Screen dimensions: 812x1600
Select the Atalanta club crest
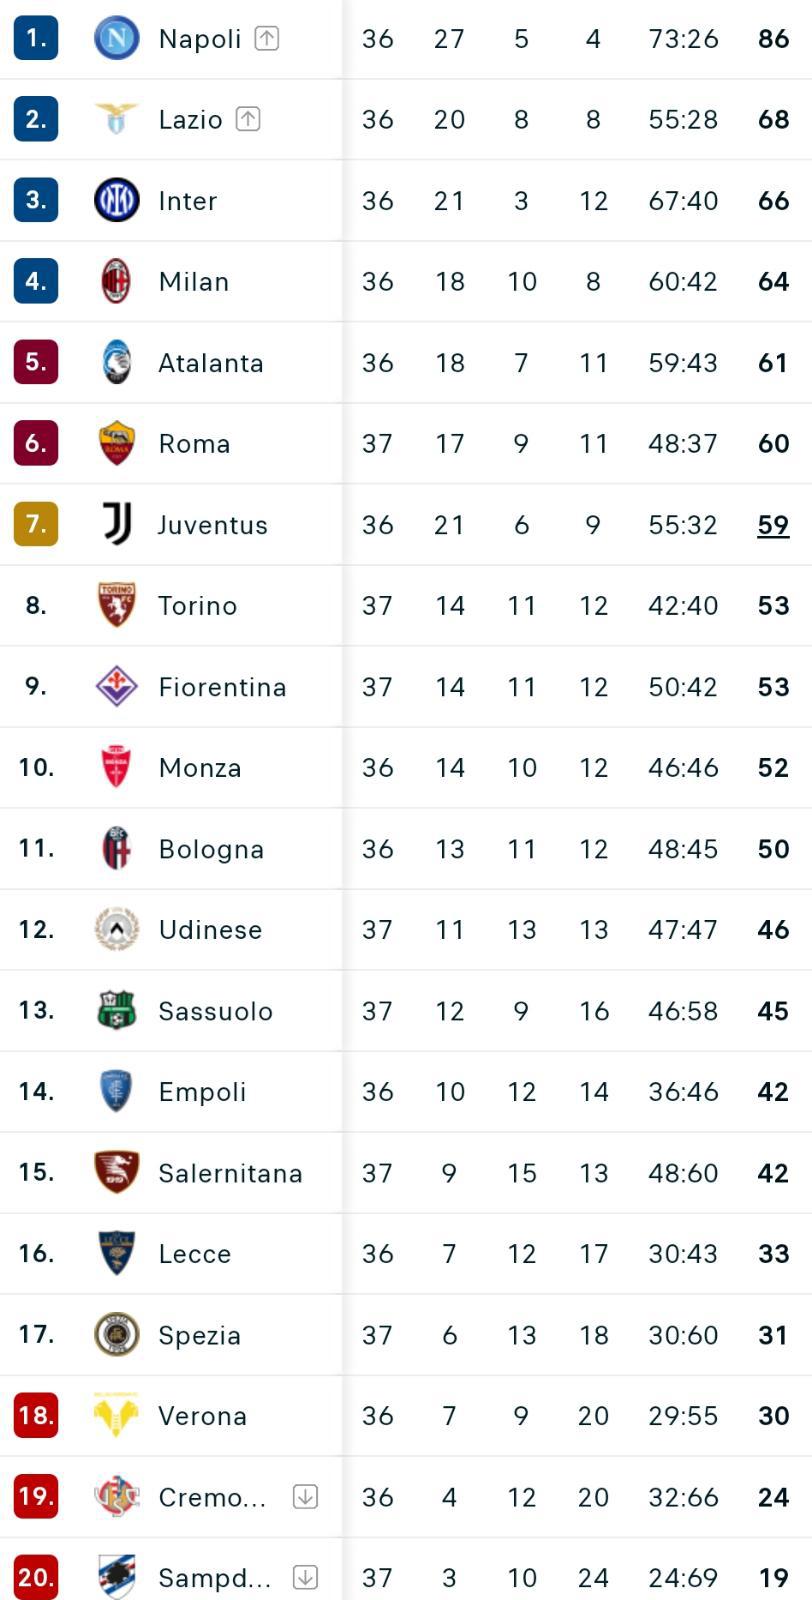coord(116,362)
